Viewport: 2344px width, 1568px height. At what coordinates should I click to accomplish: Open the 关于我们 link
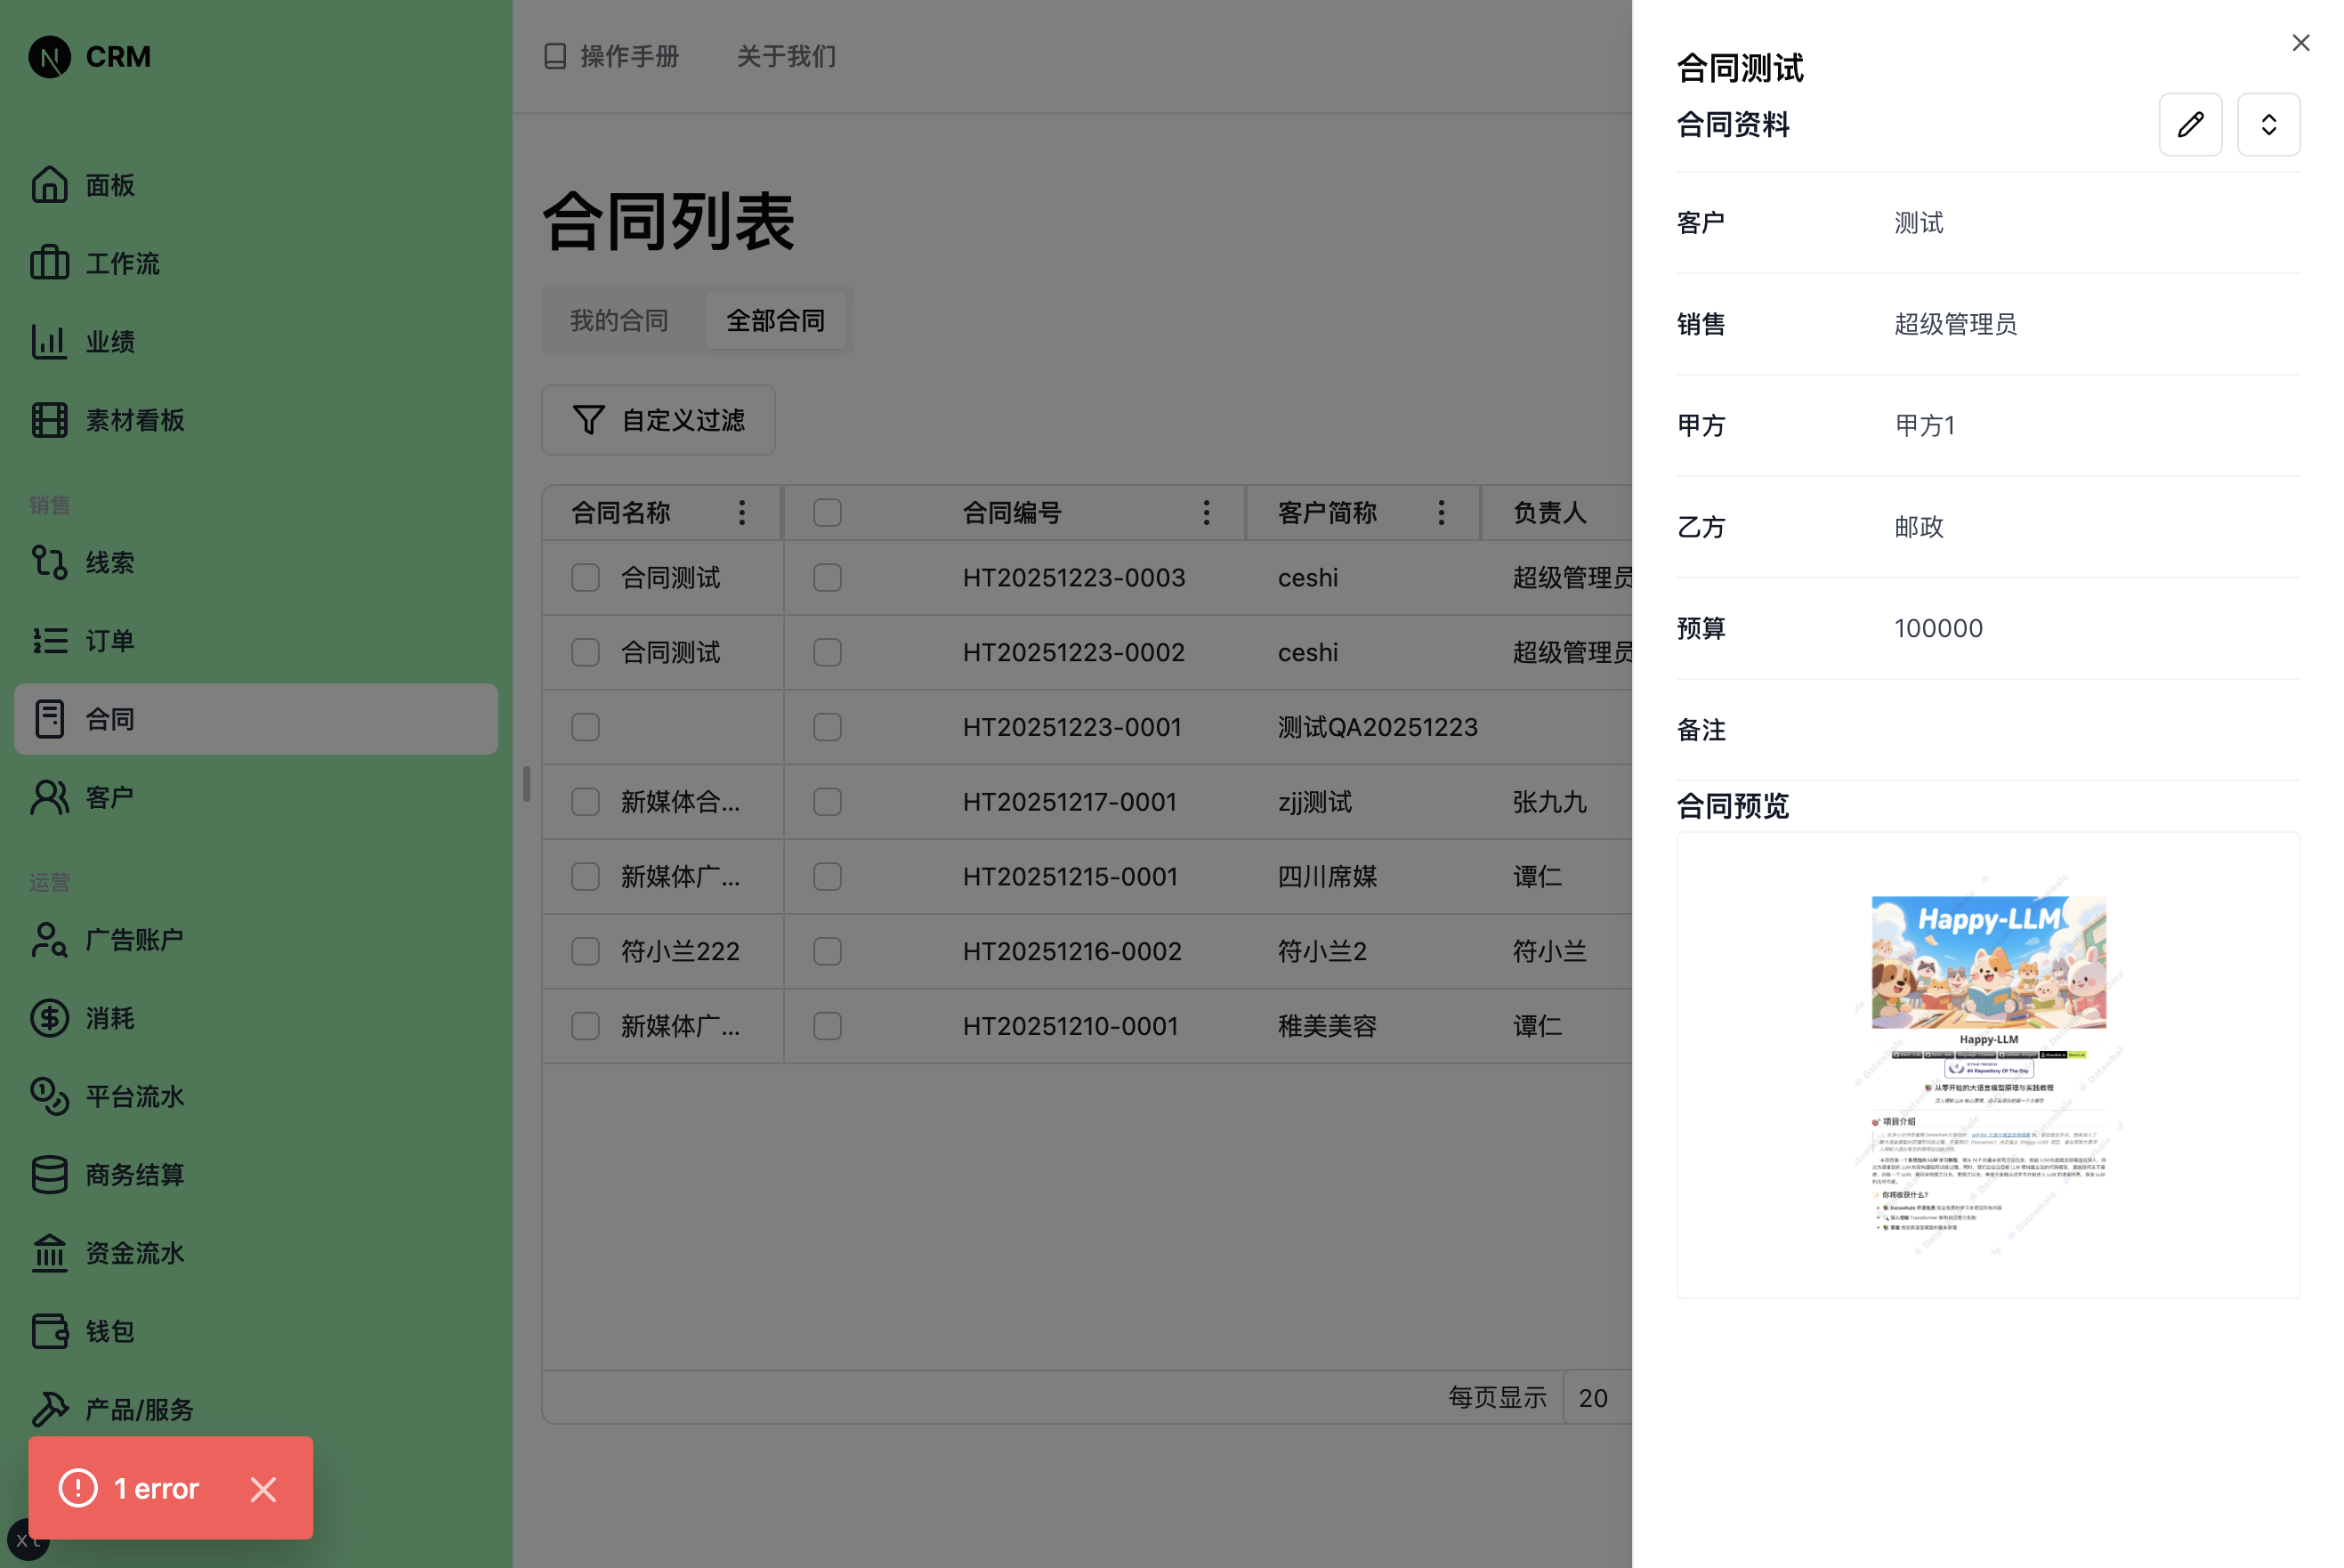click(786, 57)
